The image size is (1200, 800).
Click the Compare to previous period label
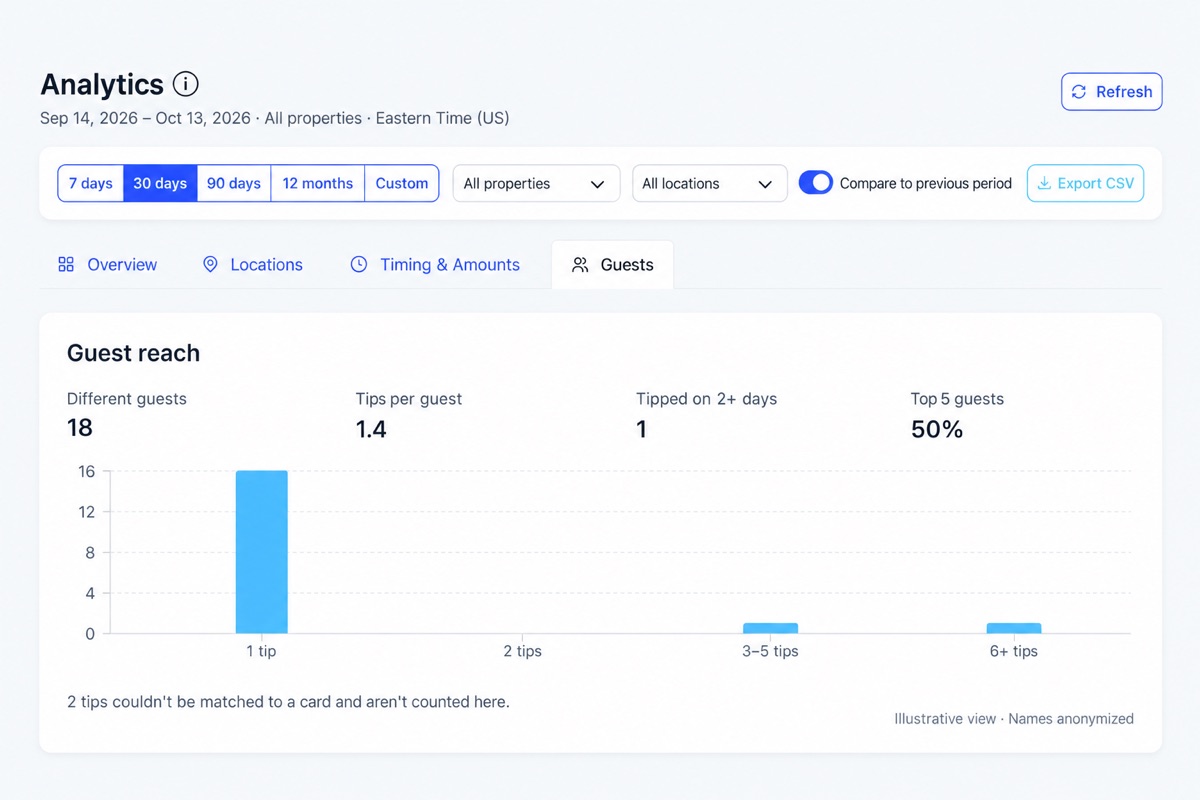point(926,184)
